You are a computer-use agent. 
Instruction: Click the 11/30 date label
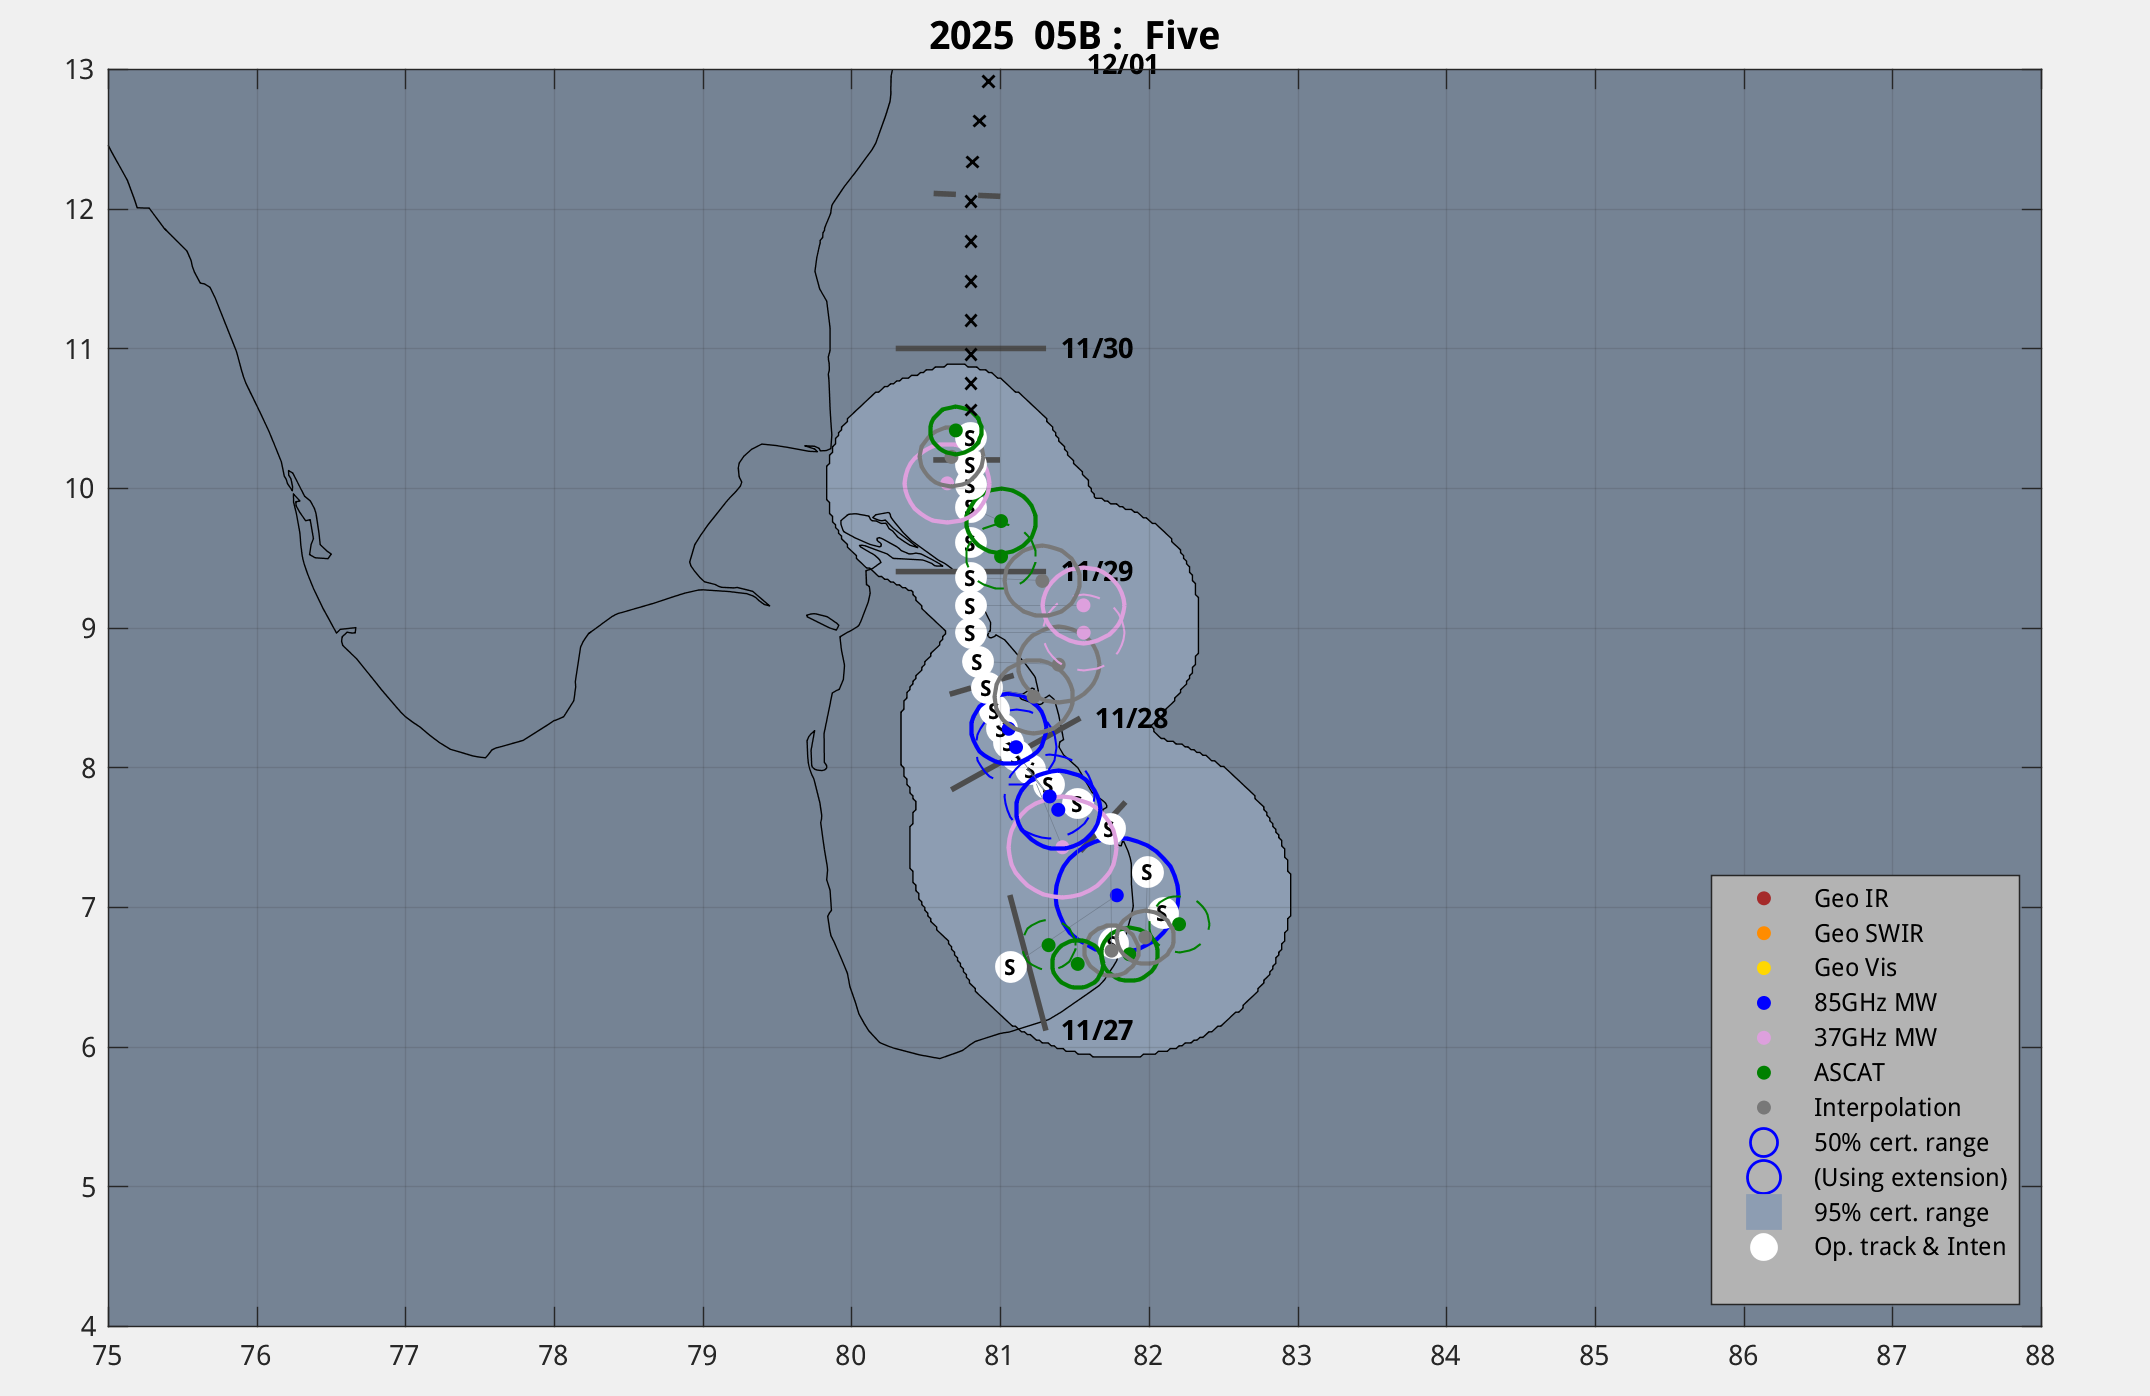(1097, 349)
